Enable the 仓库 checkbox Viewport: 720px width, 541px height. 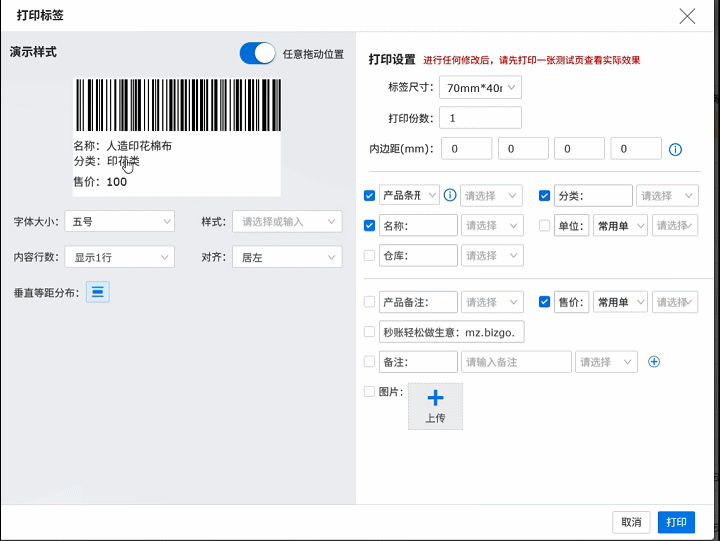pyautogui.click(x=370, y=256)
